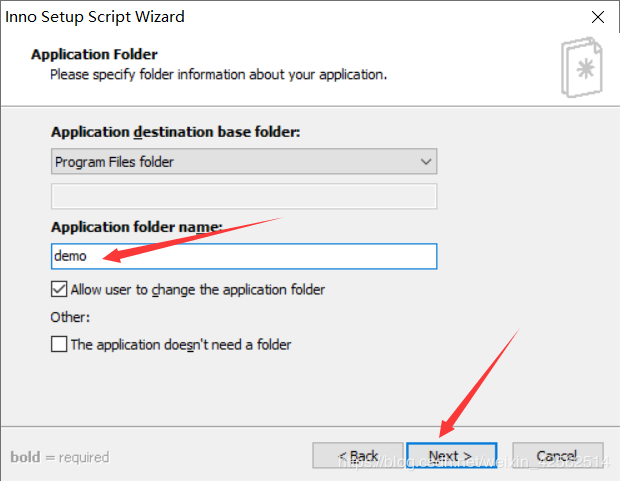
Task: Tick the empty box for no application folder
Action: point(59,345)
